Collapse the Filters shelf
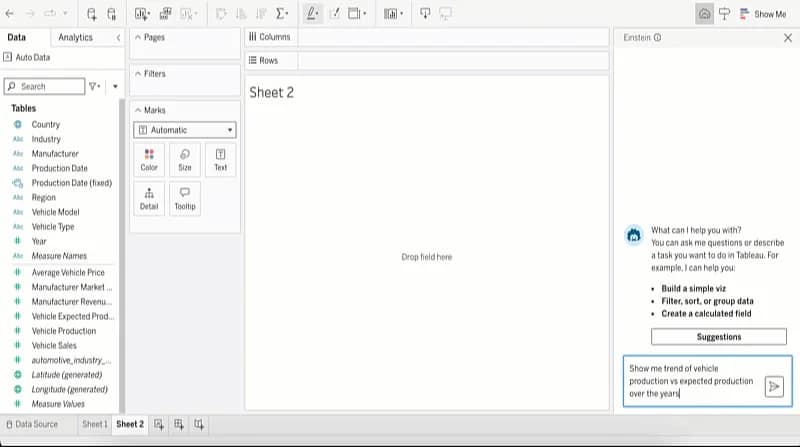 coord(137,74)
